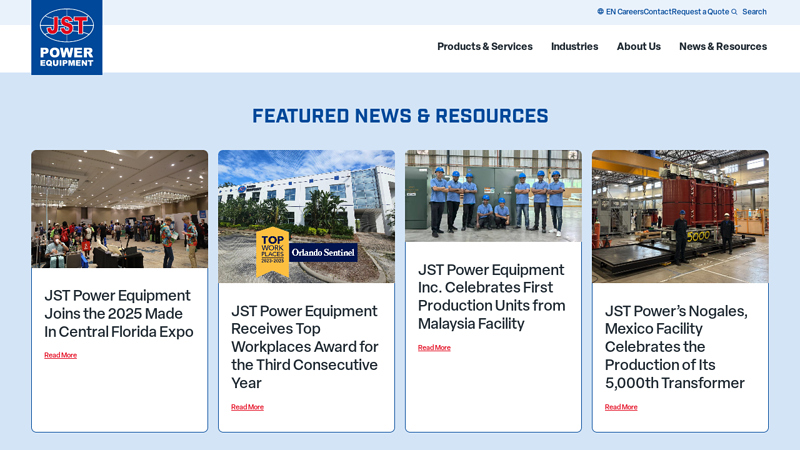Open 'Nogales, Mexico Facility' 5,000th Transformer headline
The height and width of the screenshot is (450, 800).
[677, 347]
